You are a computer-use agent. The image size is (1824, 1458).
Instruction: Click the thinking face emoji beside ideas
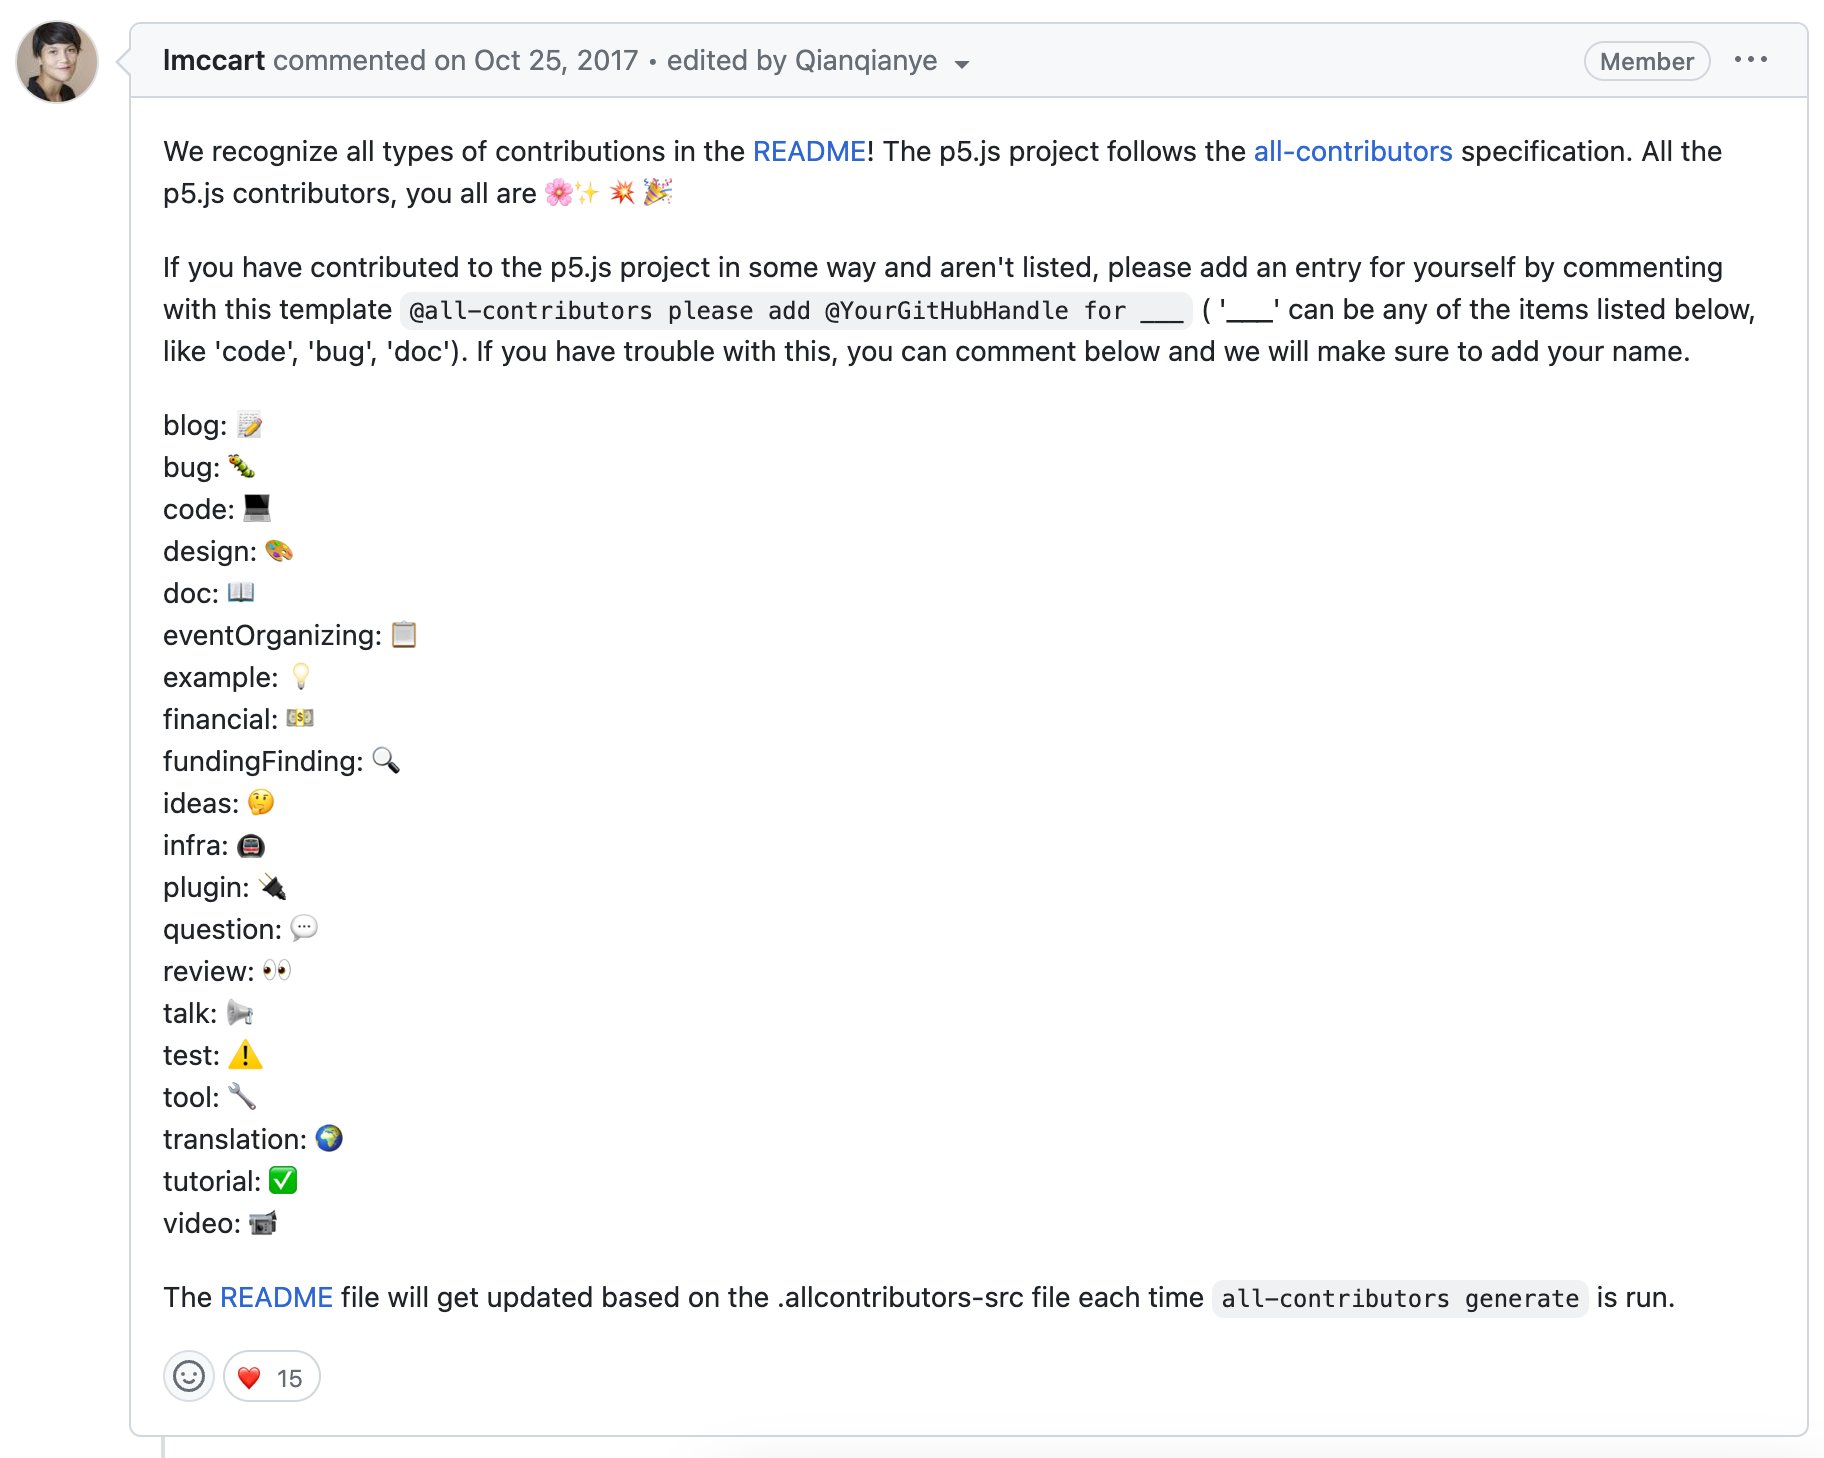(261, 803)
